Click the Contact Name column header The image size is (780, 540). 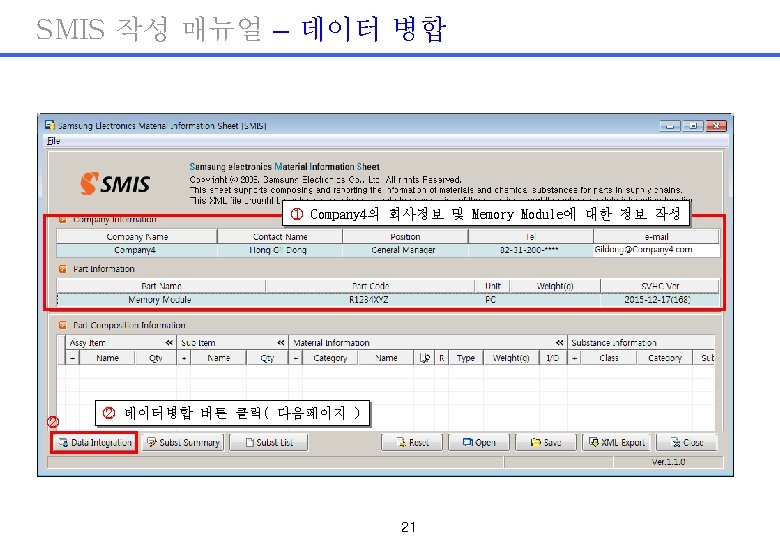tap(280, 237)
